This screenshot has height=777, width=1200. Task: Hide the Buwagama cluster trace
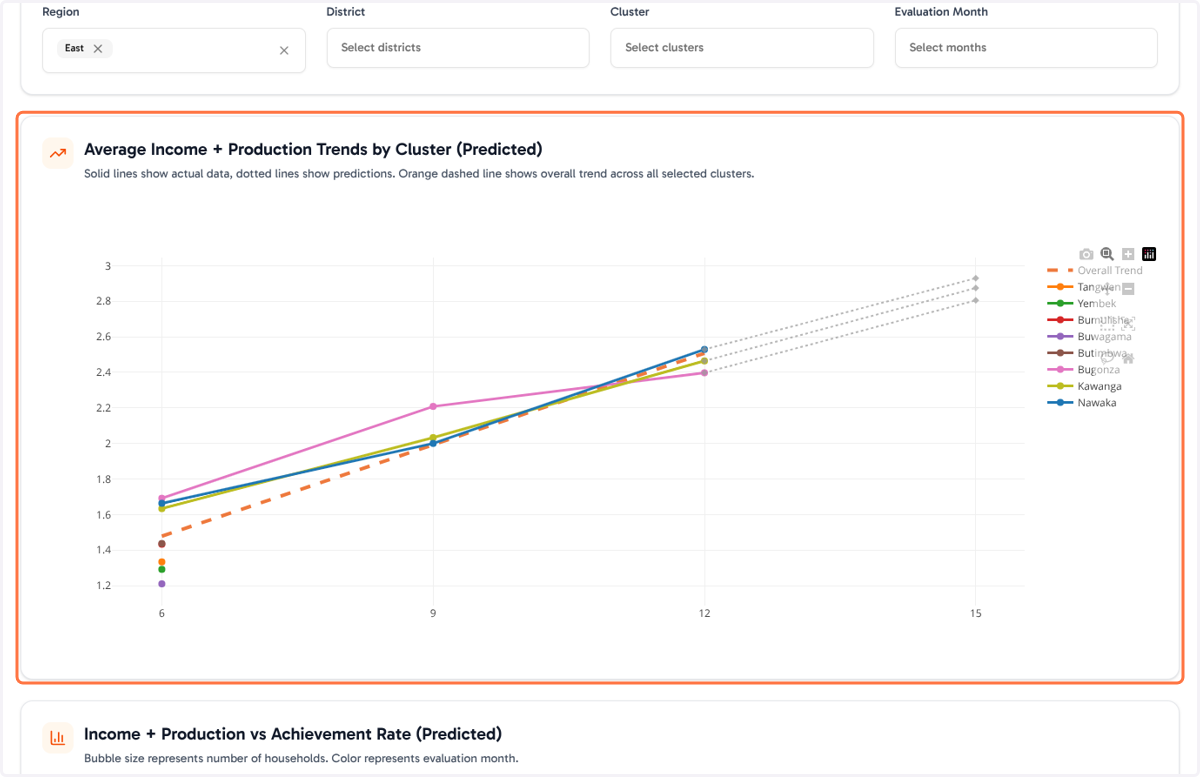click(1090, 337)
